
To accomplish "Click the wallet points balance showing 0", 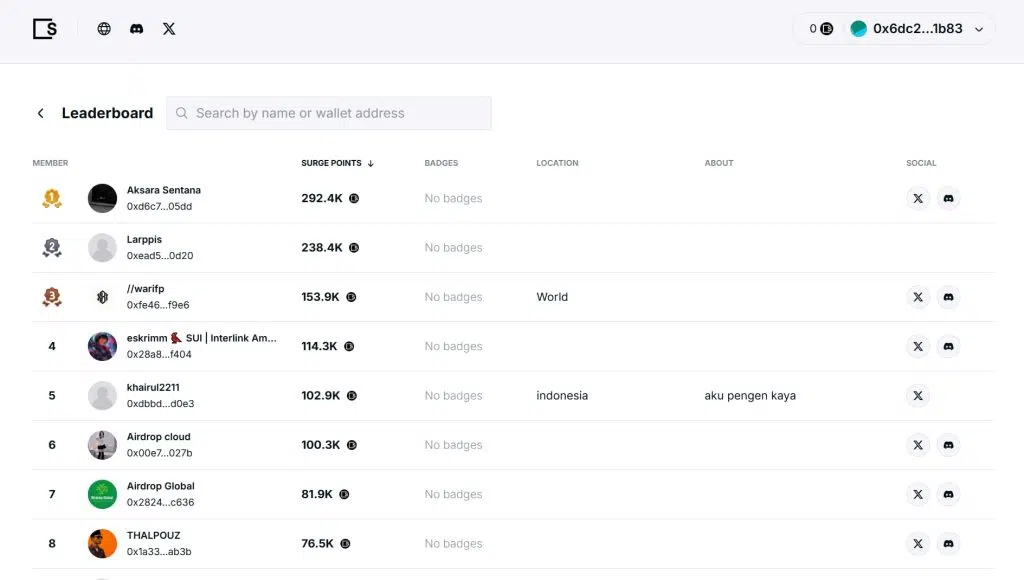I will click(821, 29).
